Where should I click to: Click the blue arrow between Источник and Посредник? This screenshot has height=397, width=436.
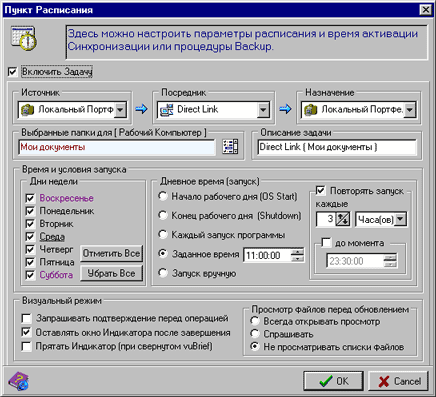coord(141,109)
